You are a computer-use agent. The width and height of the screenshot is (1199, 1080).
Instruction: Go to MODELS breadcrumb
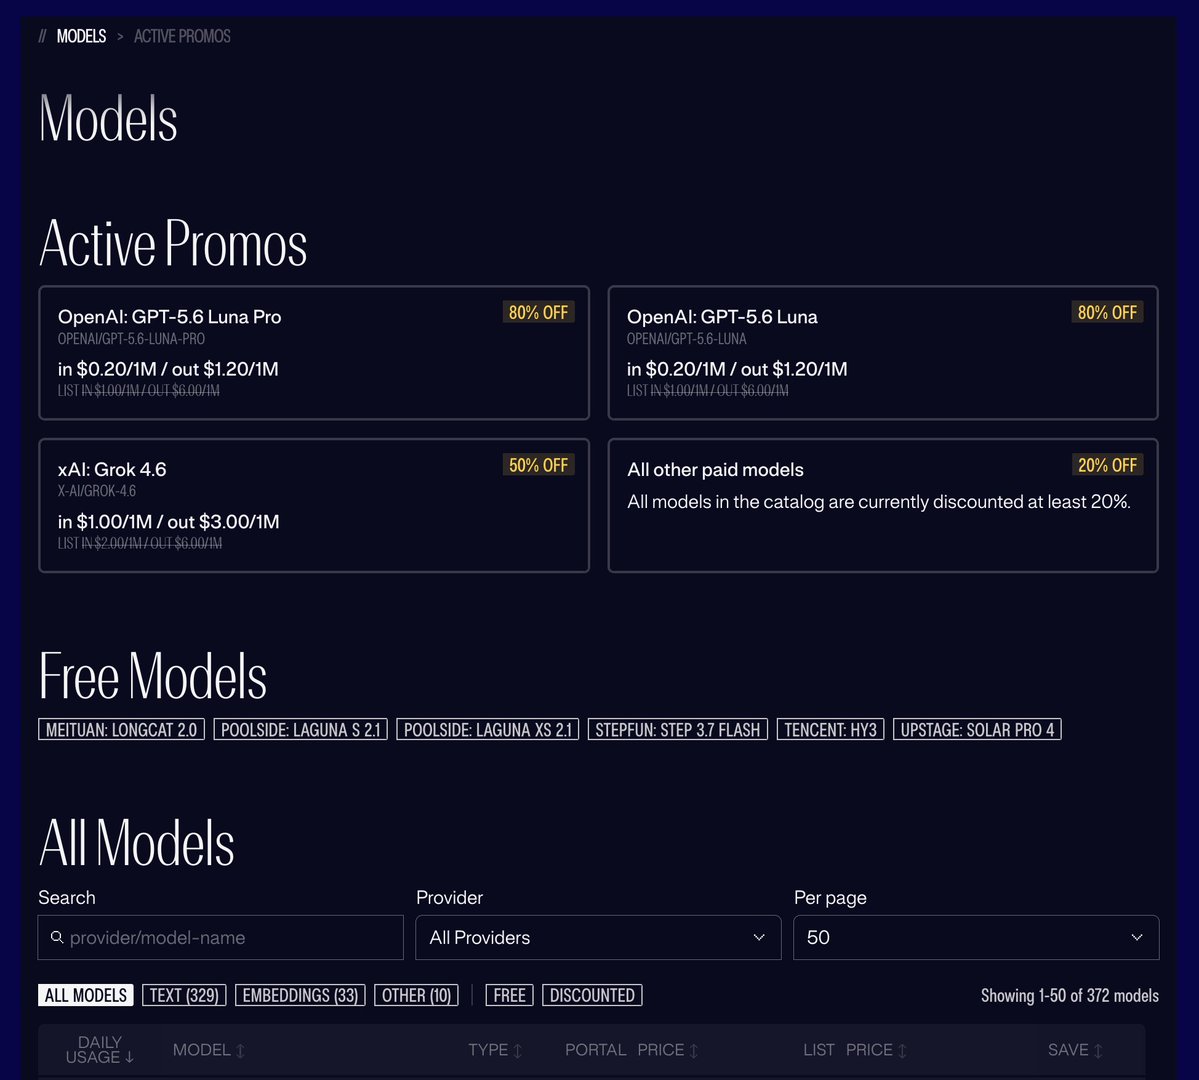pos(81,36)
